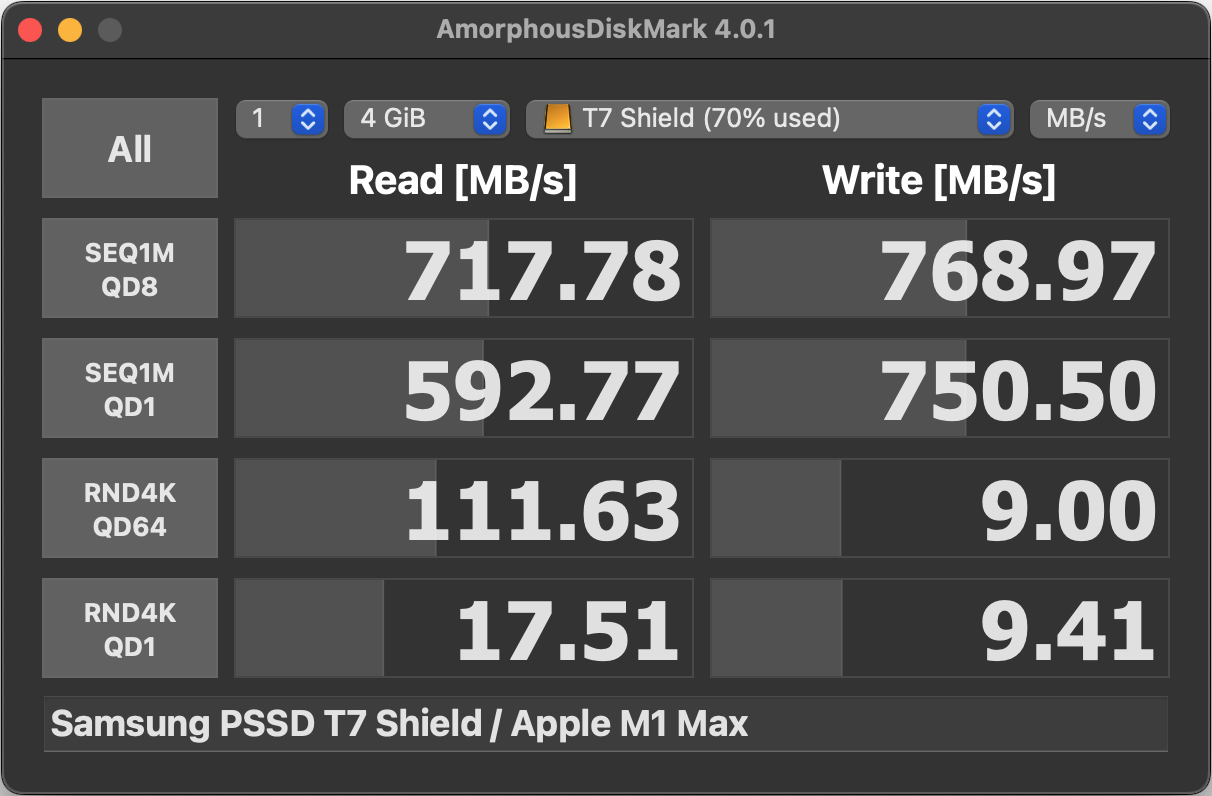Screen dimensions: 1212x796
Task: Open the MB/s unit dropdown
Action: pyautogui.click(x=1099, y=119)
